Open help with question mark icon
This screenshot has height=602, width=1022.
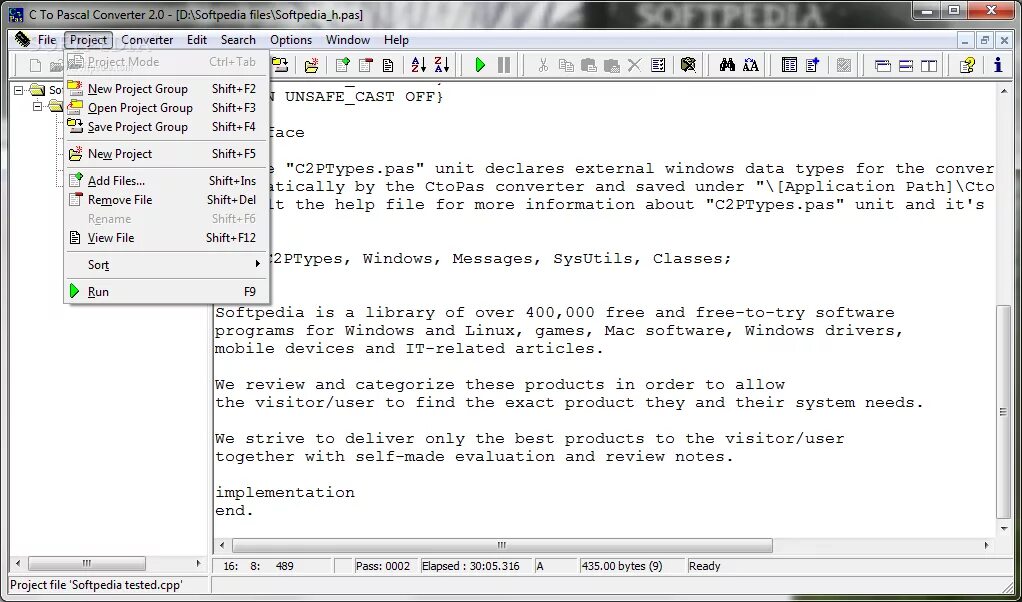[967, 65]
